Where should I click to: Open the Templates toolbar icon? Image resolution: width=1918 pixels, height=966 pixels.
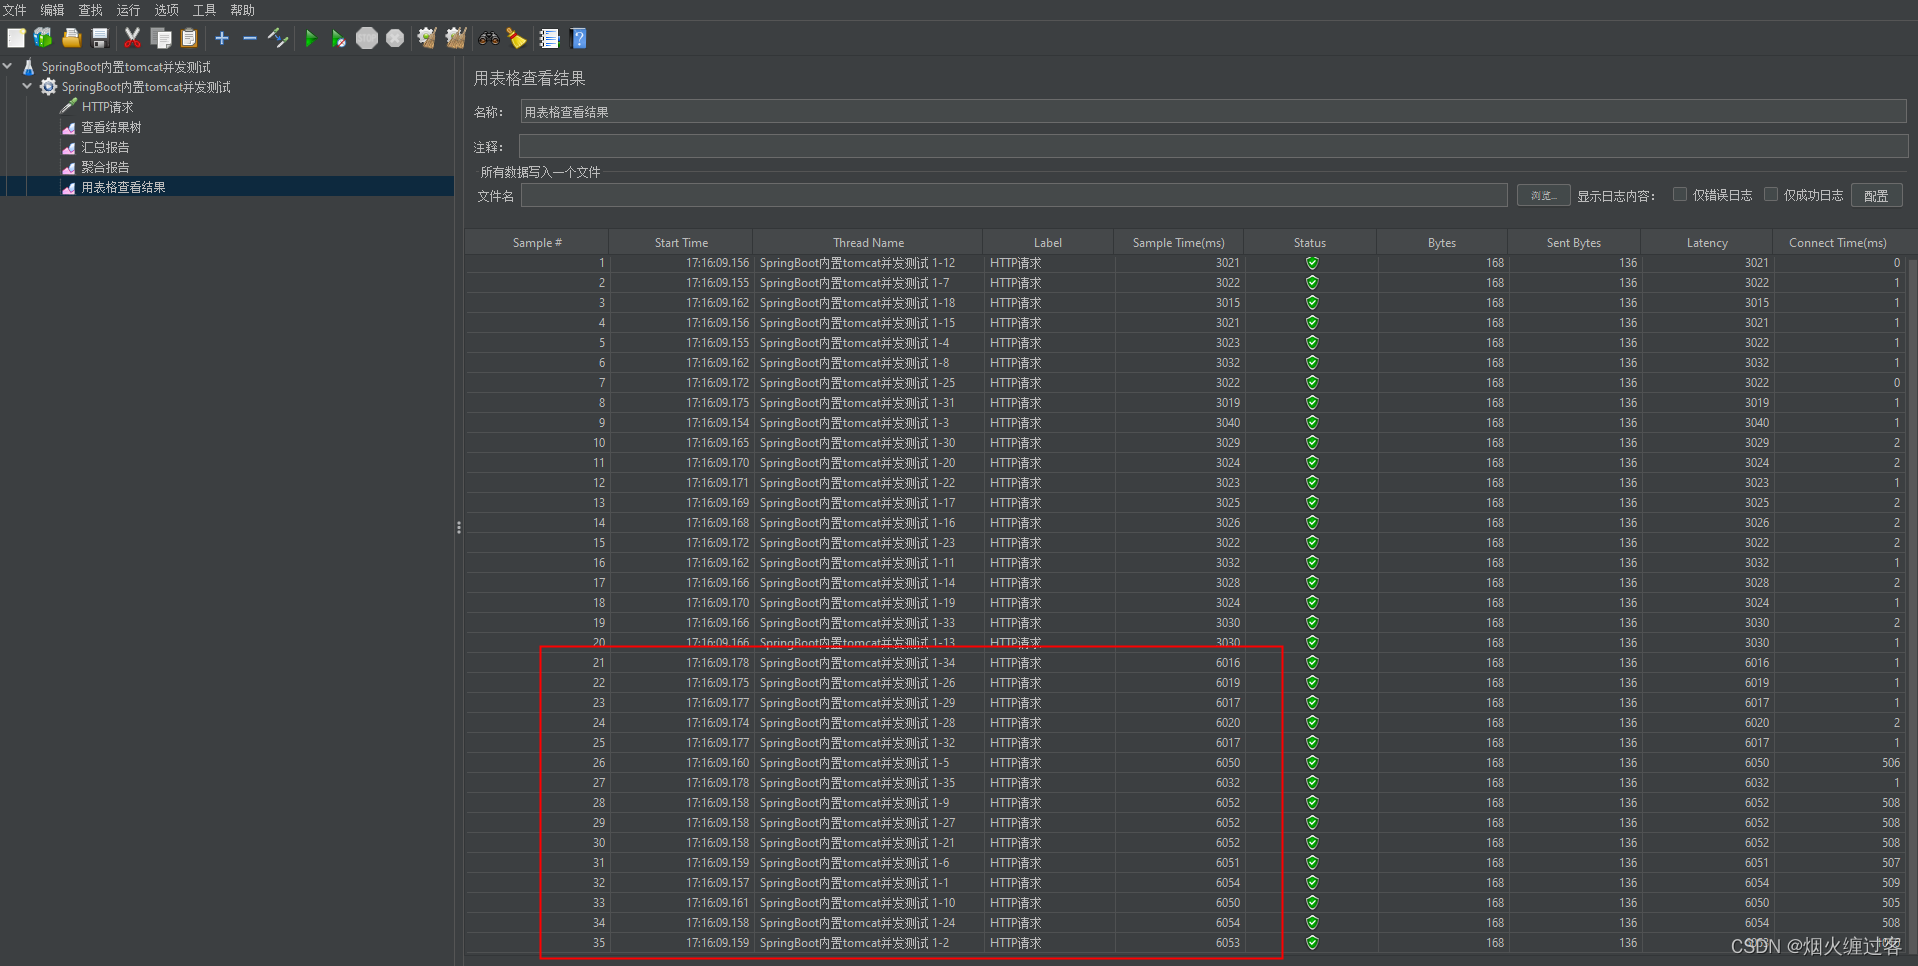click(x=43, y=38)
